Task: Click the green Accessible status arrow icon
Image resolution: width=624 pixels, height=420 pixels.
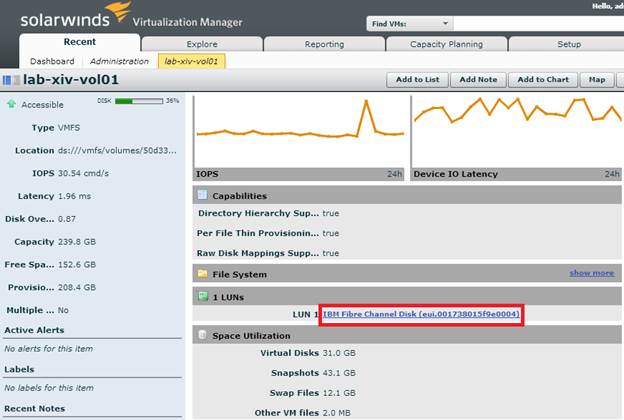Action: pos(11,104)
